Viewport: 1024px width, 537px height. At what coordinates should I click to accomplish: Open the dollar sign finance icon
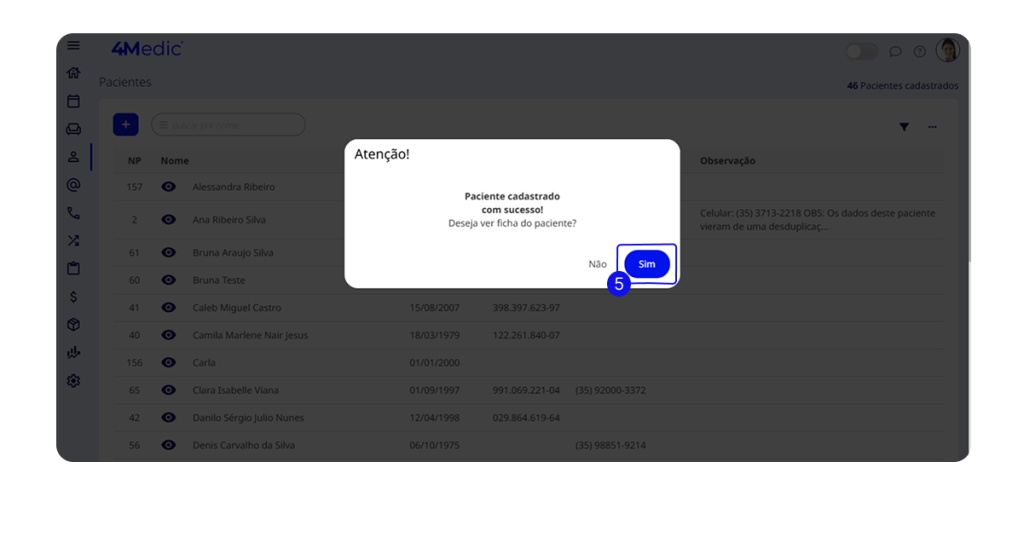73,297
